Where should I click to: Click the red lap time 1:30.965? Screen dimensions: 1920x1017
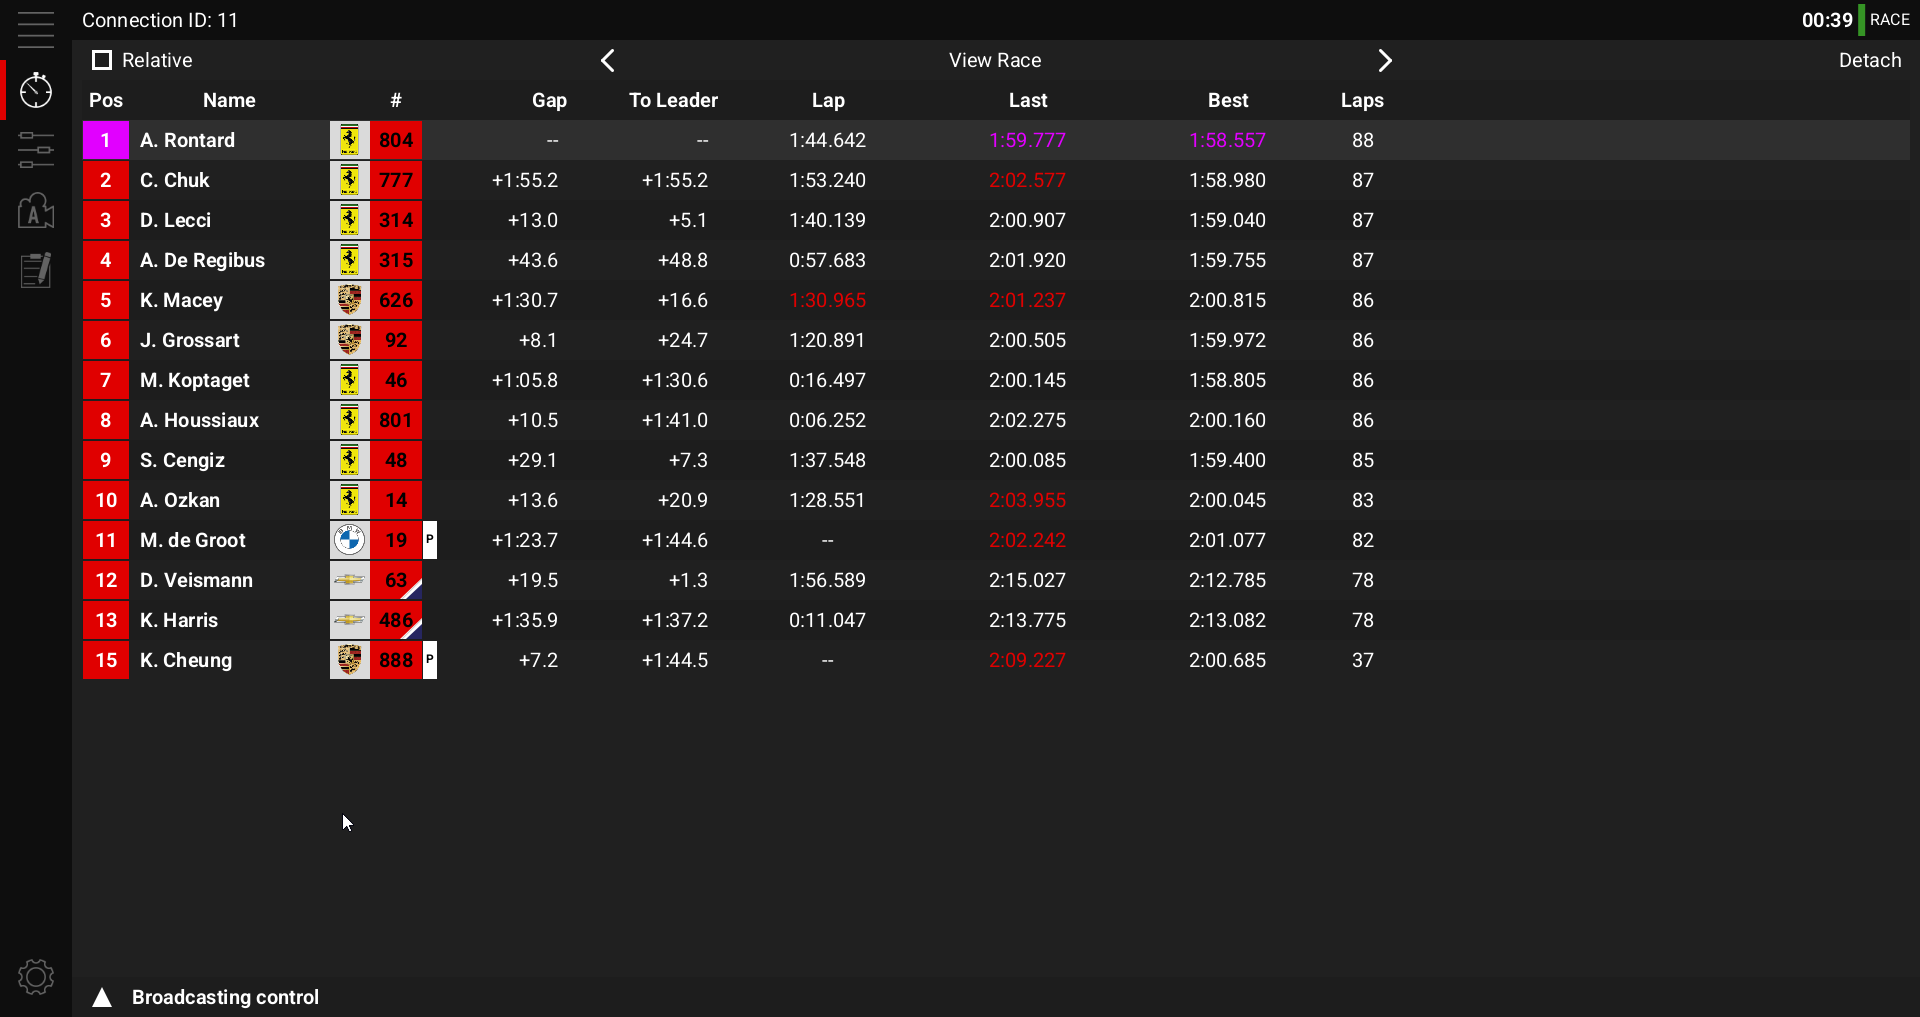point(827,300)
